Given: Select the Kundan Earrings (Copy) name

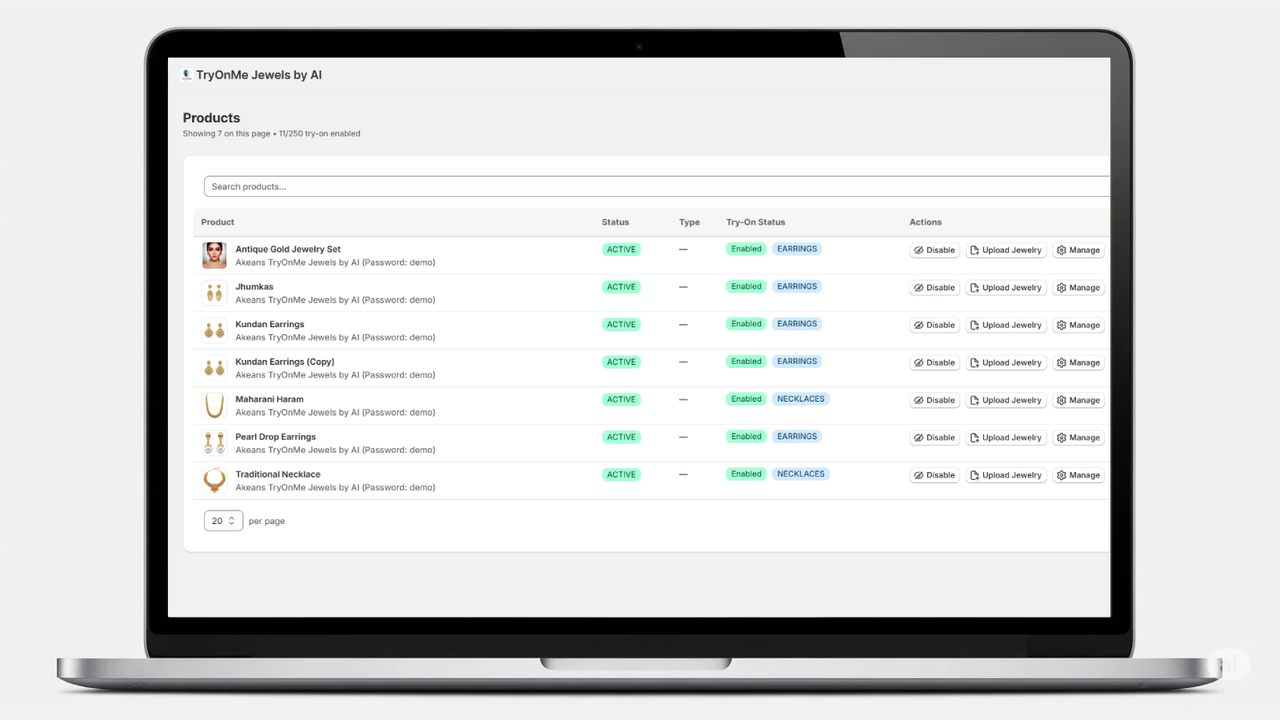Looking at the screenshot, I should click(x=285, y=362).
